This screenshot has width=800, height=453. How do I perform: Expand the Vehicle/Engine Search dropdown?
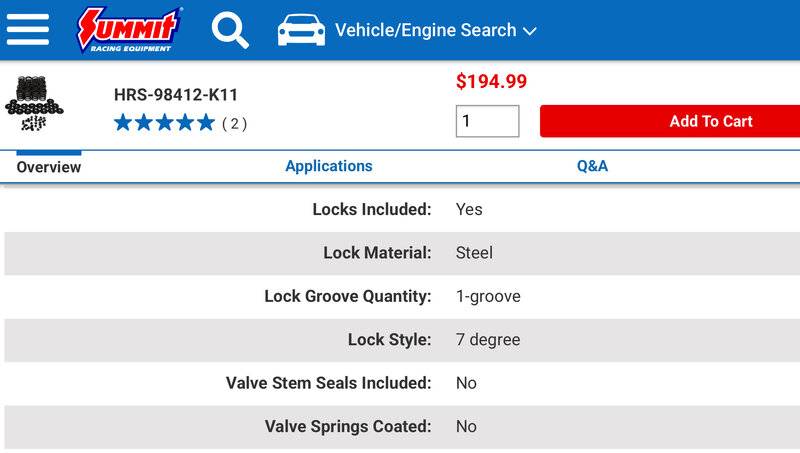(x=435, y=30)
